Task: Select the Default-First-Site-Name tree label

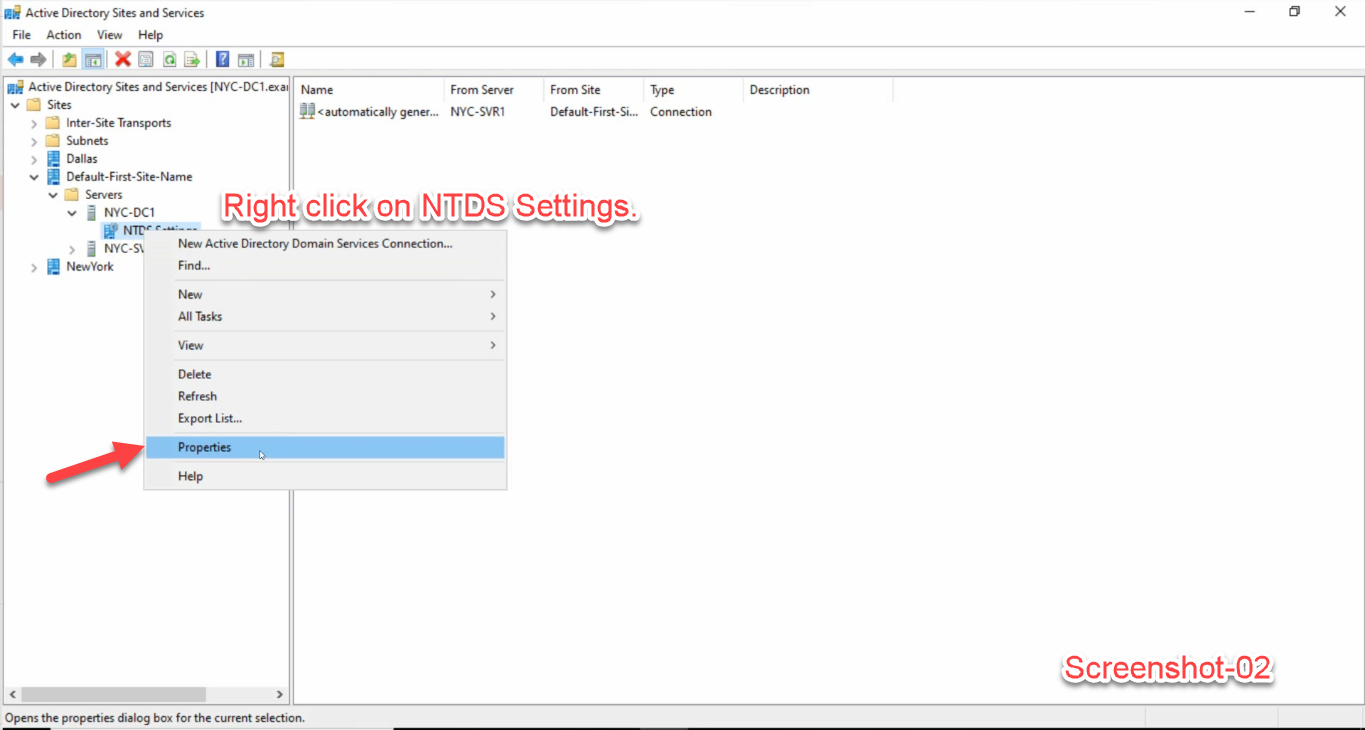Action: (129, 177)
